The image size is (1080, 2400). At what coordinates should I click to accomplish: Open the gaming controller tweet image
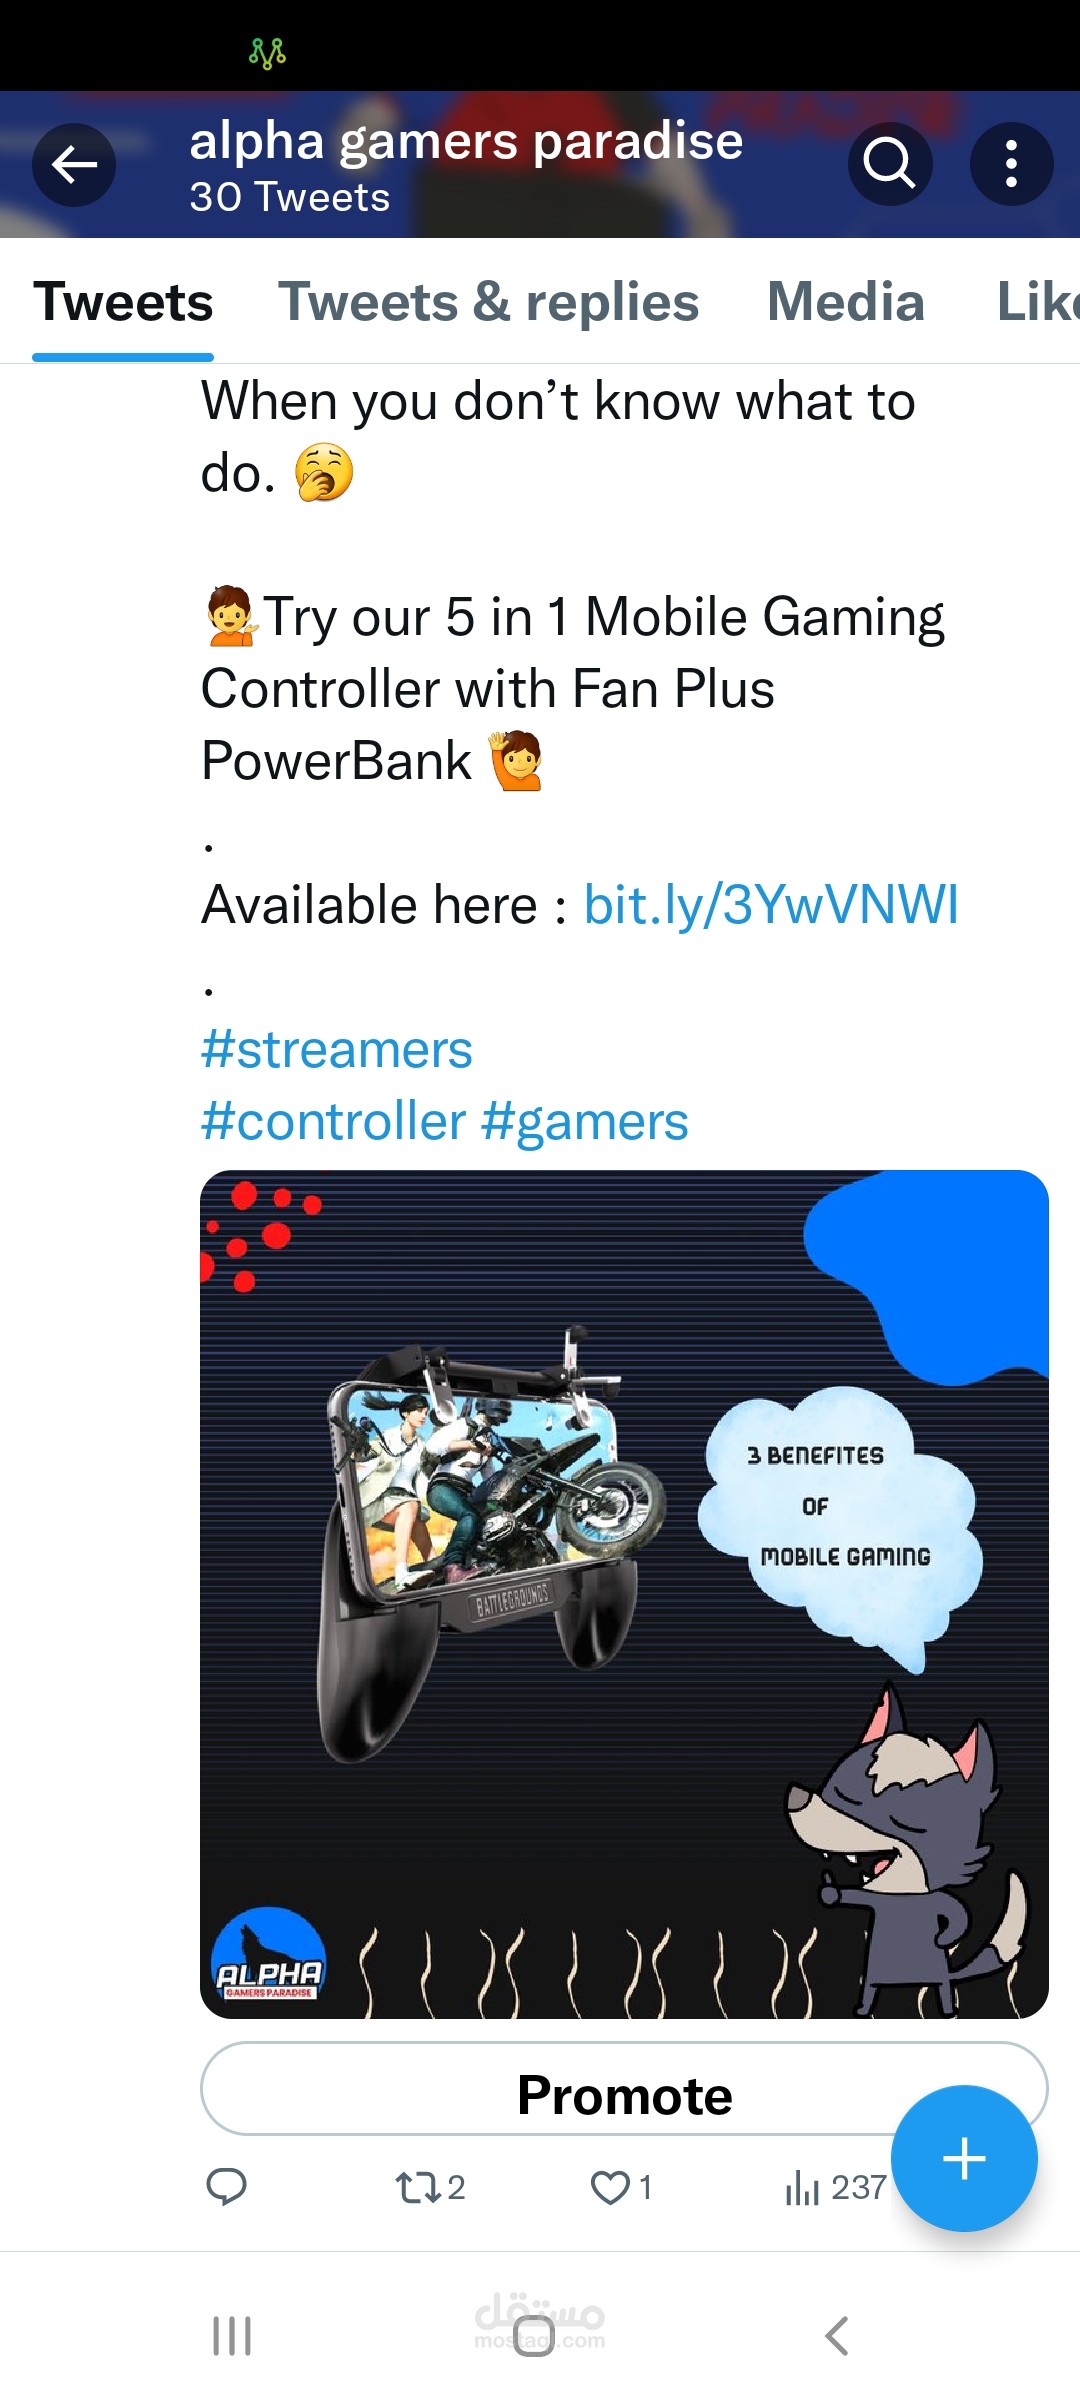(624, 1594)
